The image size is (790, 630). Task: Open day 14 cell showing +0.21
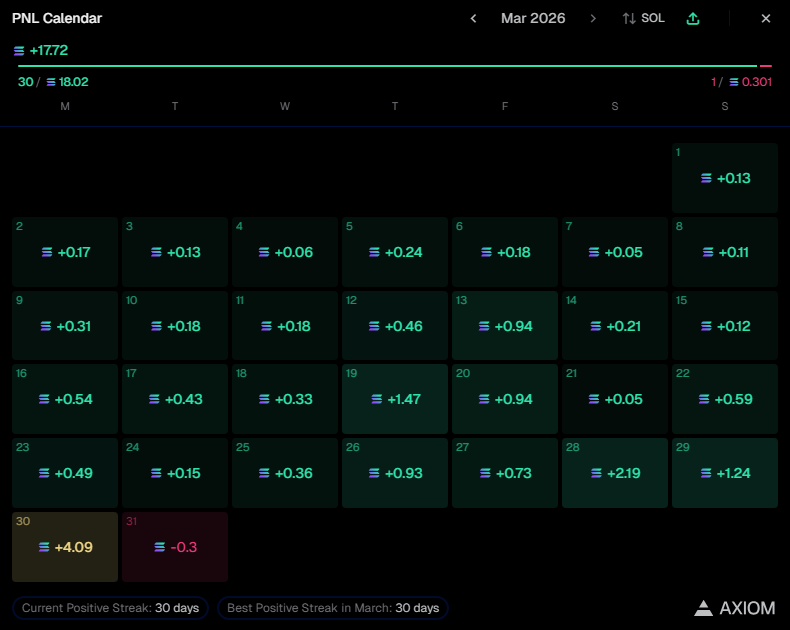(615, 326)
